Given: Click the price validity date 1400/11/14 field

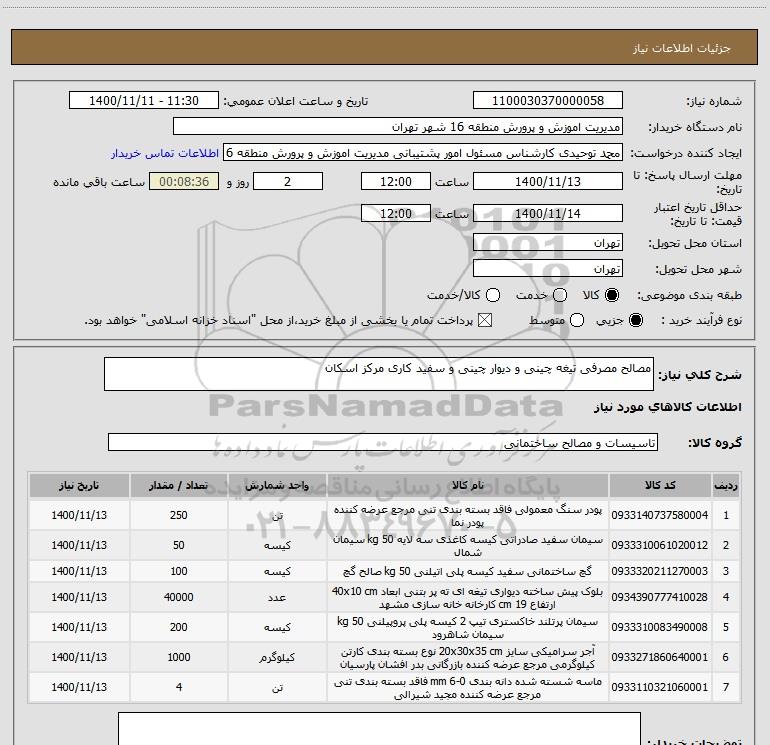Looking at the screenshot, I should pyautogui.click(x=548, y=213).
